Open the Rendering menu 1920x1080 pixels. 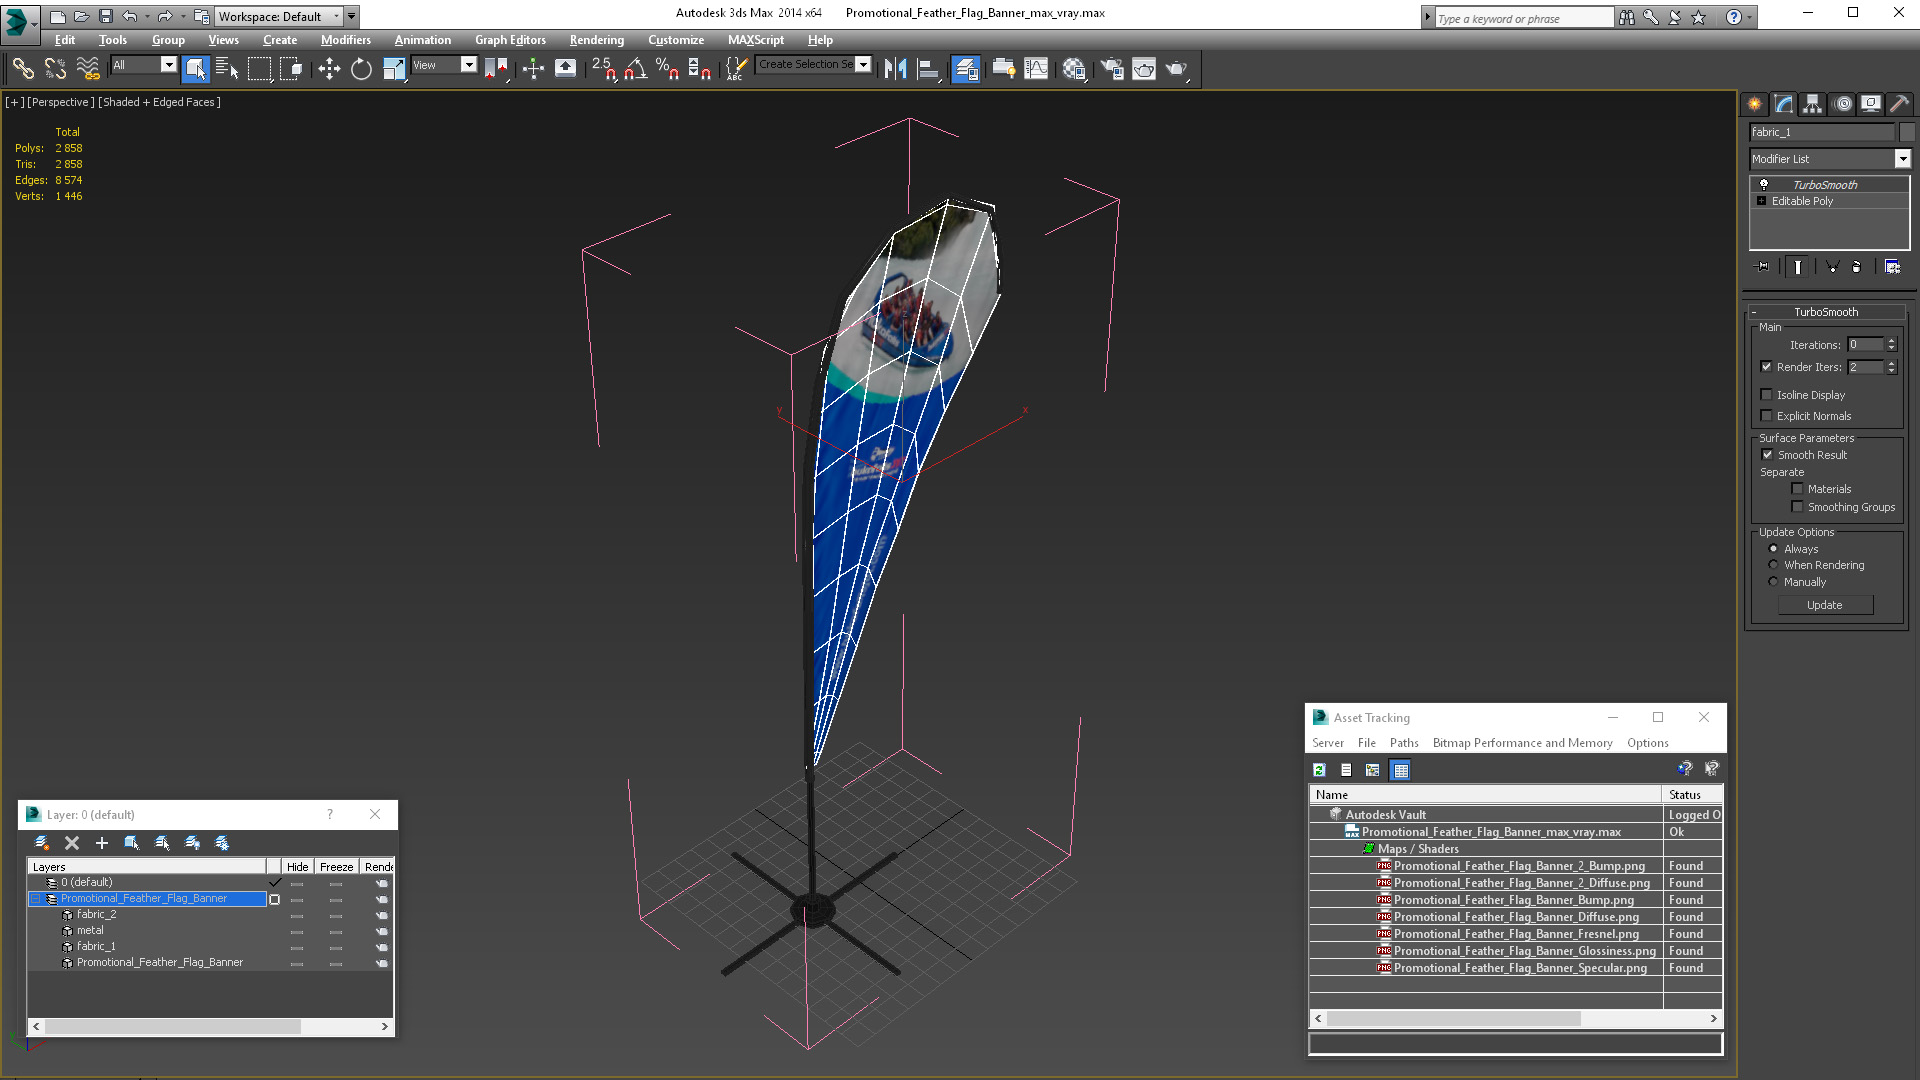pos(596,40)
